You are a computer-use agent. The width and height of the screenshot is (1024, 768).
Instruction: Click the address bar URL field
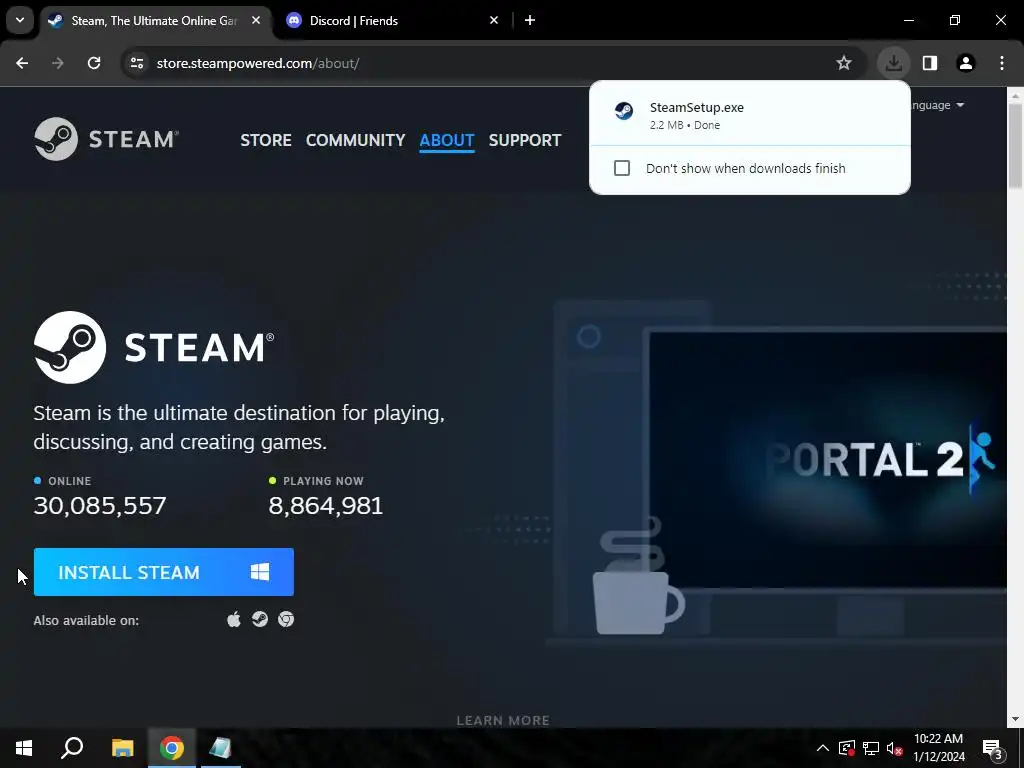[483, 63]
